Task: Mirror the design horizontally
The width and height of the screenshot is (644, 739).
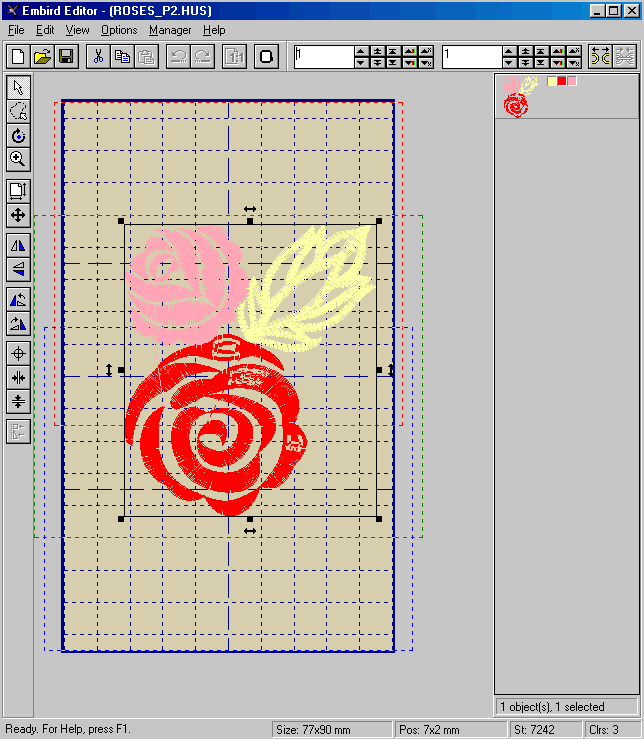Action: [x=18, y=245]
